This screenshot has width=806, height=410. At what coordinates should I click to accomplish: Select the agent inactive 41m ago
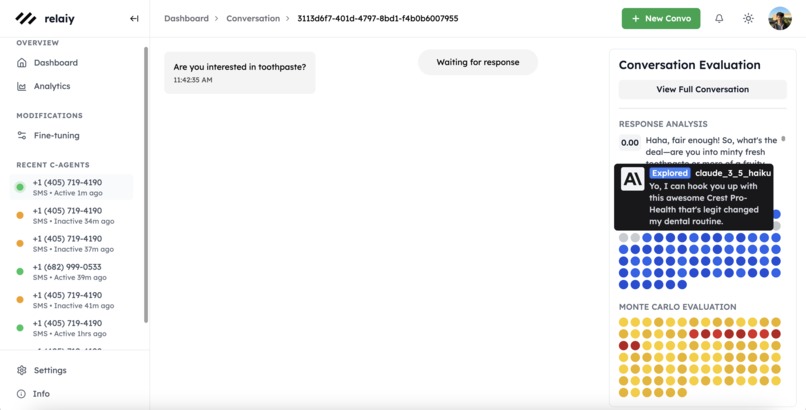tap(71, 300)
